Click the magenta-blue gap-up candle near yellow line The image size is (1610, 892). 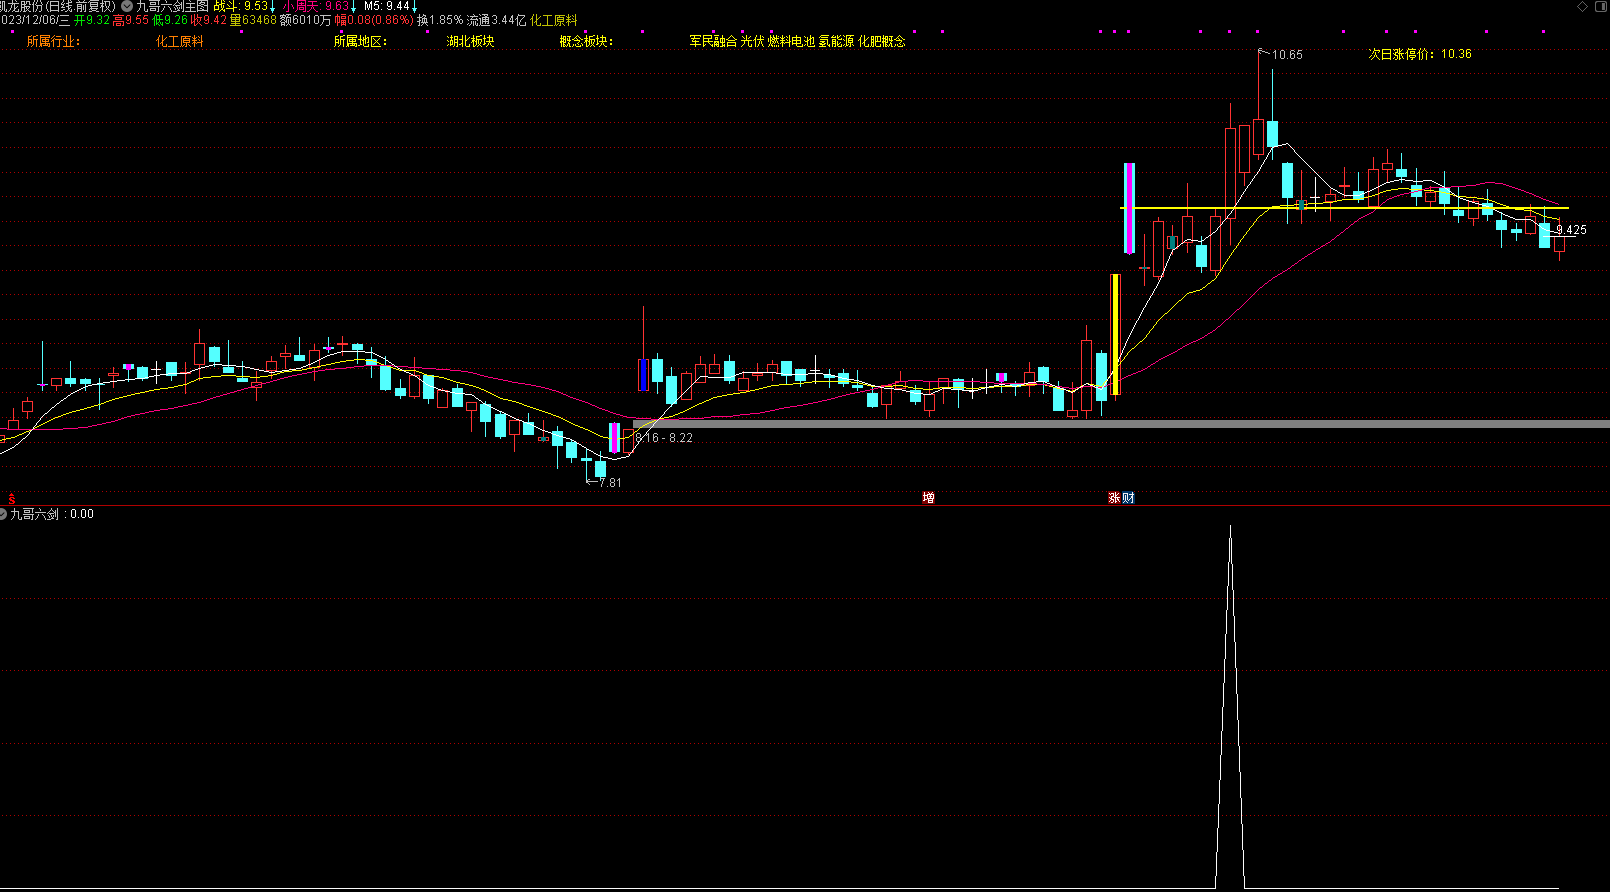pos(1129,208)
